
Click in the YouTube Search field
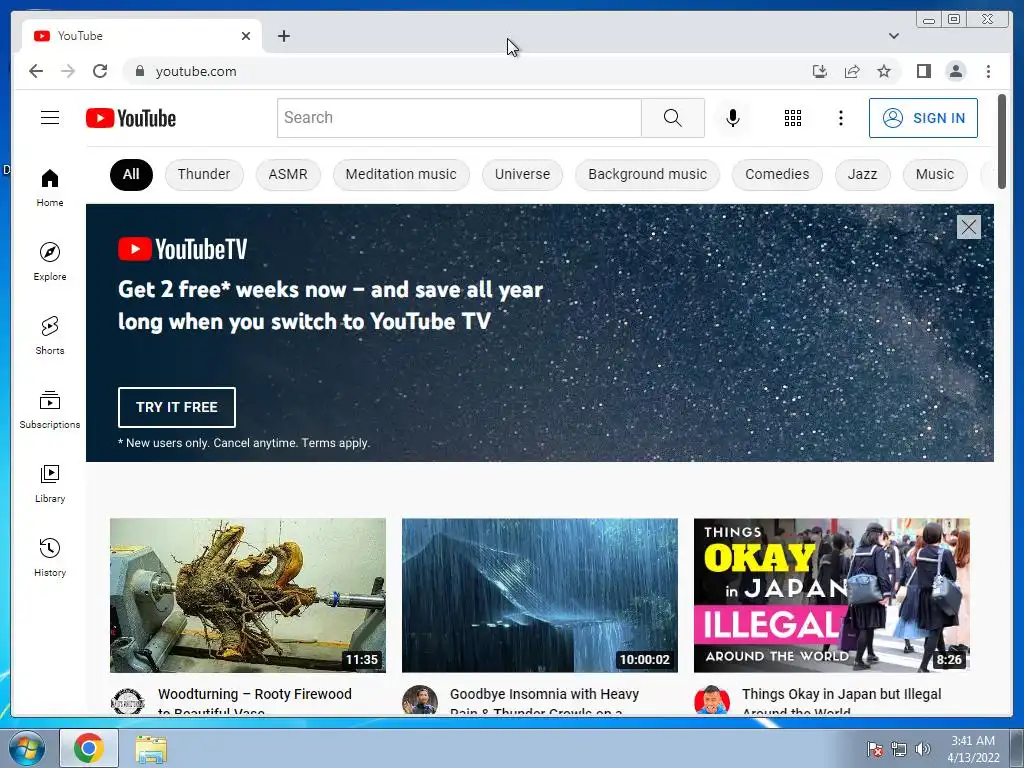click(459, 118)
